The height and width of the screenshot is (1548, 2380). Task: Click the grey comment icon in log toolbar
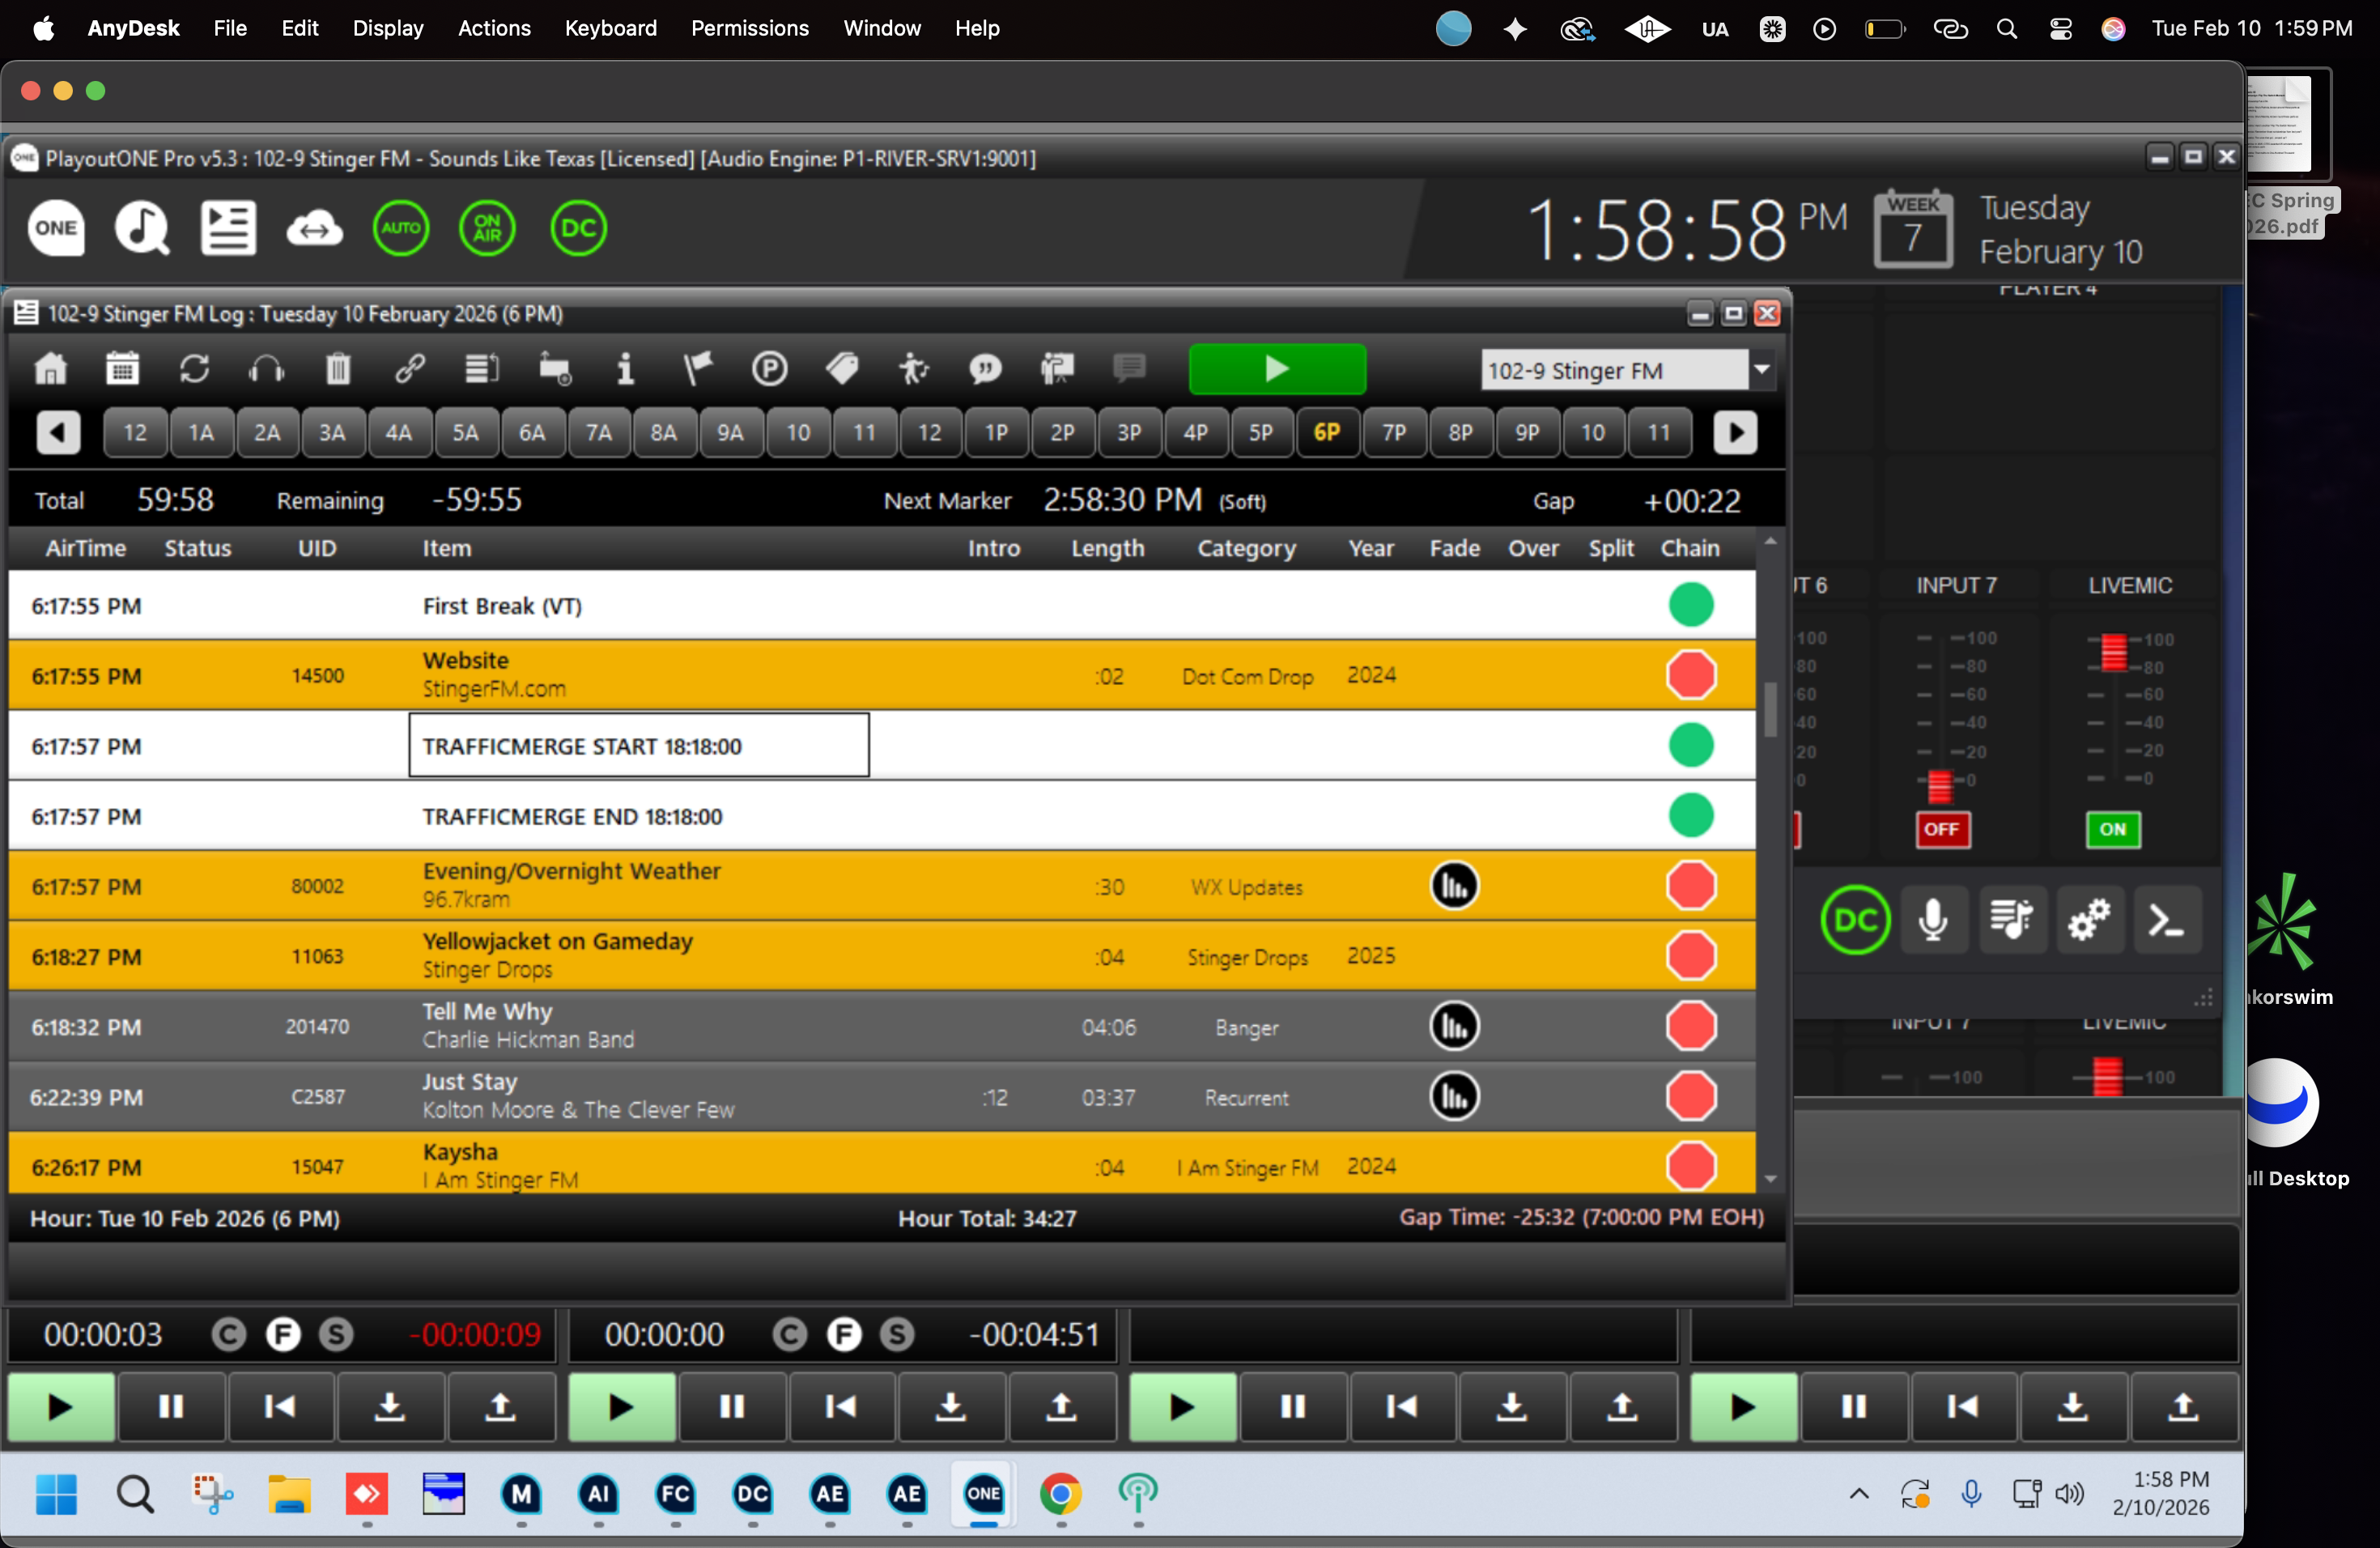(x=1129, y=369)
